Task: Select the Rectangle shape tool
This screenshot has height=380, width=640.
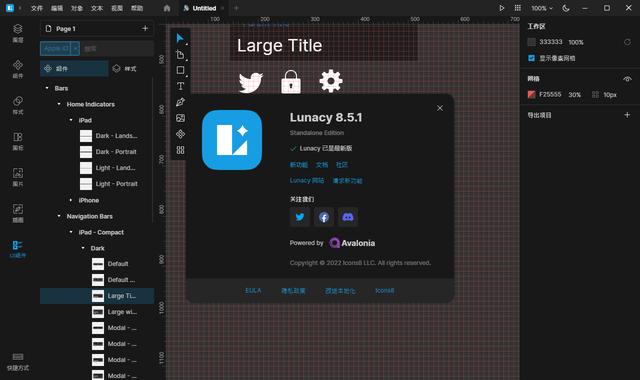Action: tap(180, 70)
